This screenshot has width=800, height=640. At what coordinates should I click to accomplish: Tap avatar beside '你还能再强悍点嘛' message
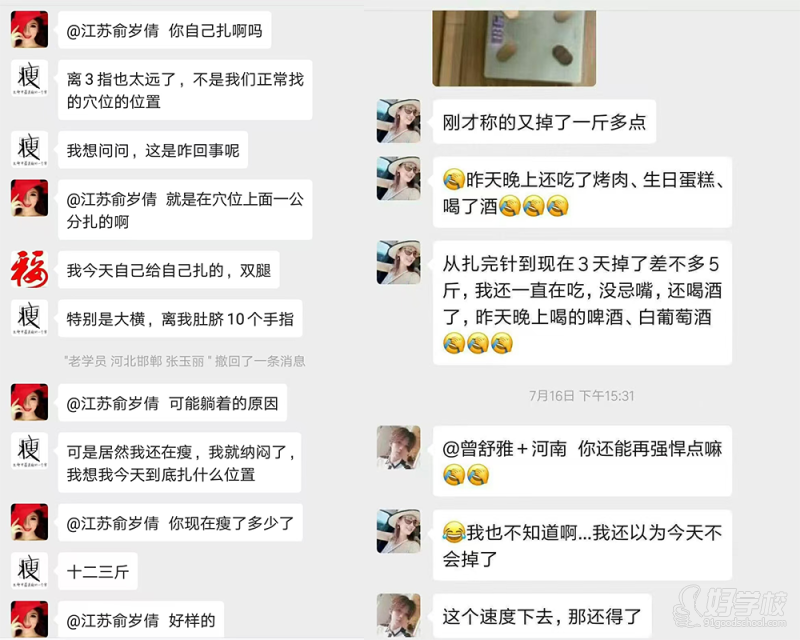point(398,447)
